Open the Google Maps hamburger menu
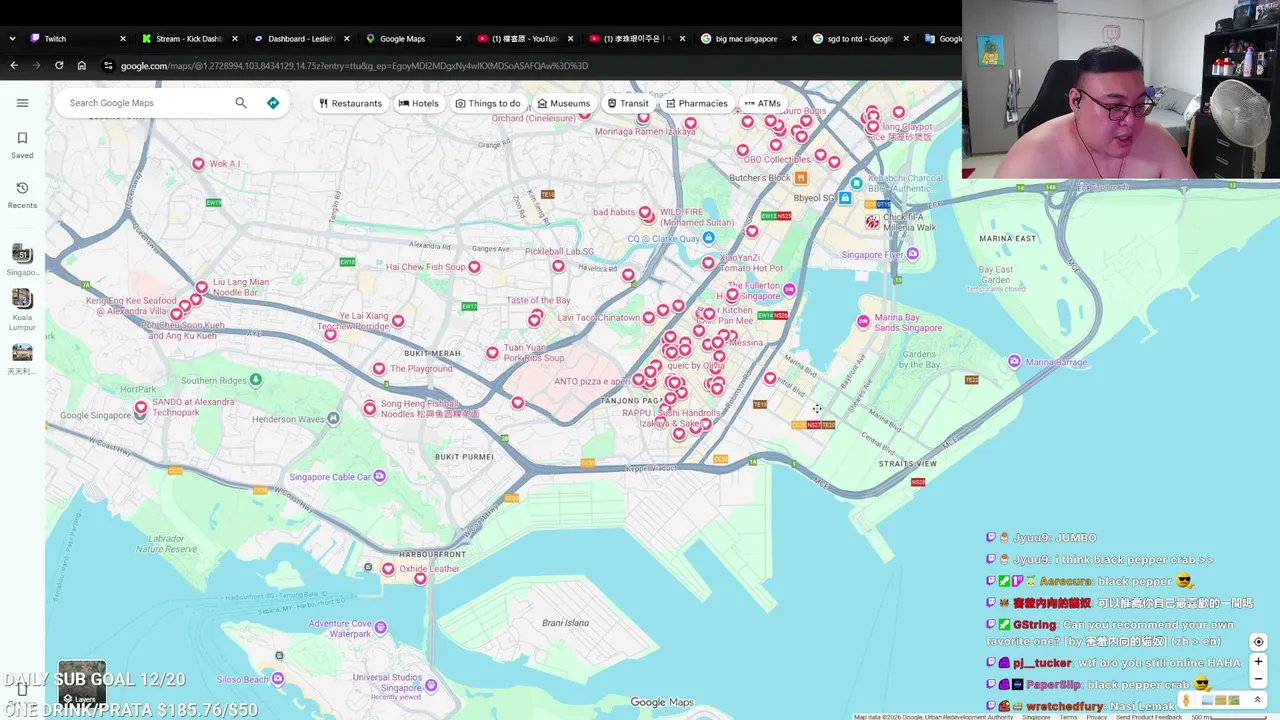 point(22,103)
